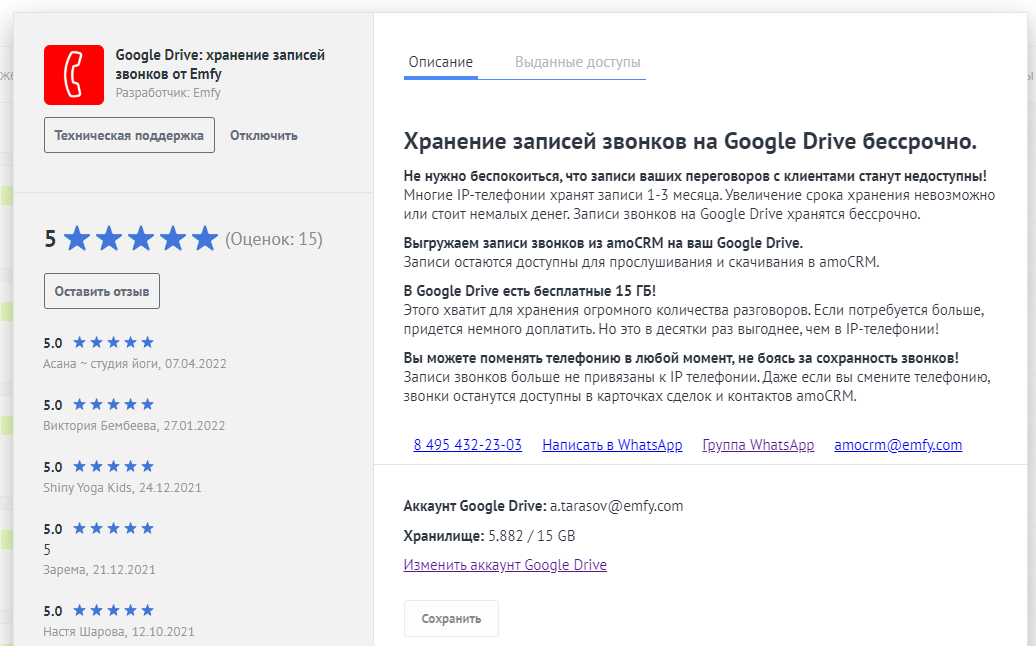Click the Оставить отзыв button
The width and height of the screenshot is (1036, 646).
pyautogui.click(x=102, y=291)
